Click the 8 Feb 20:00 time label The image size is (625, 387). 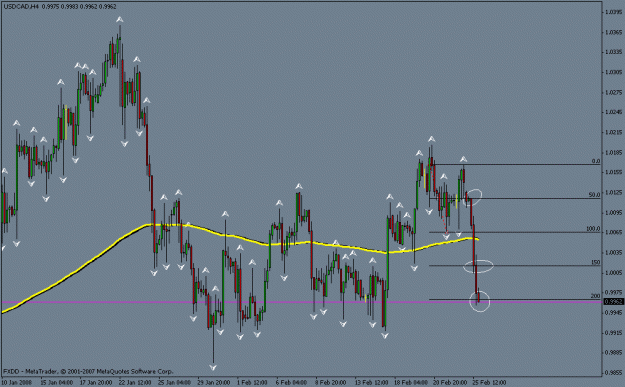point(330,383)
